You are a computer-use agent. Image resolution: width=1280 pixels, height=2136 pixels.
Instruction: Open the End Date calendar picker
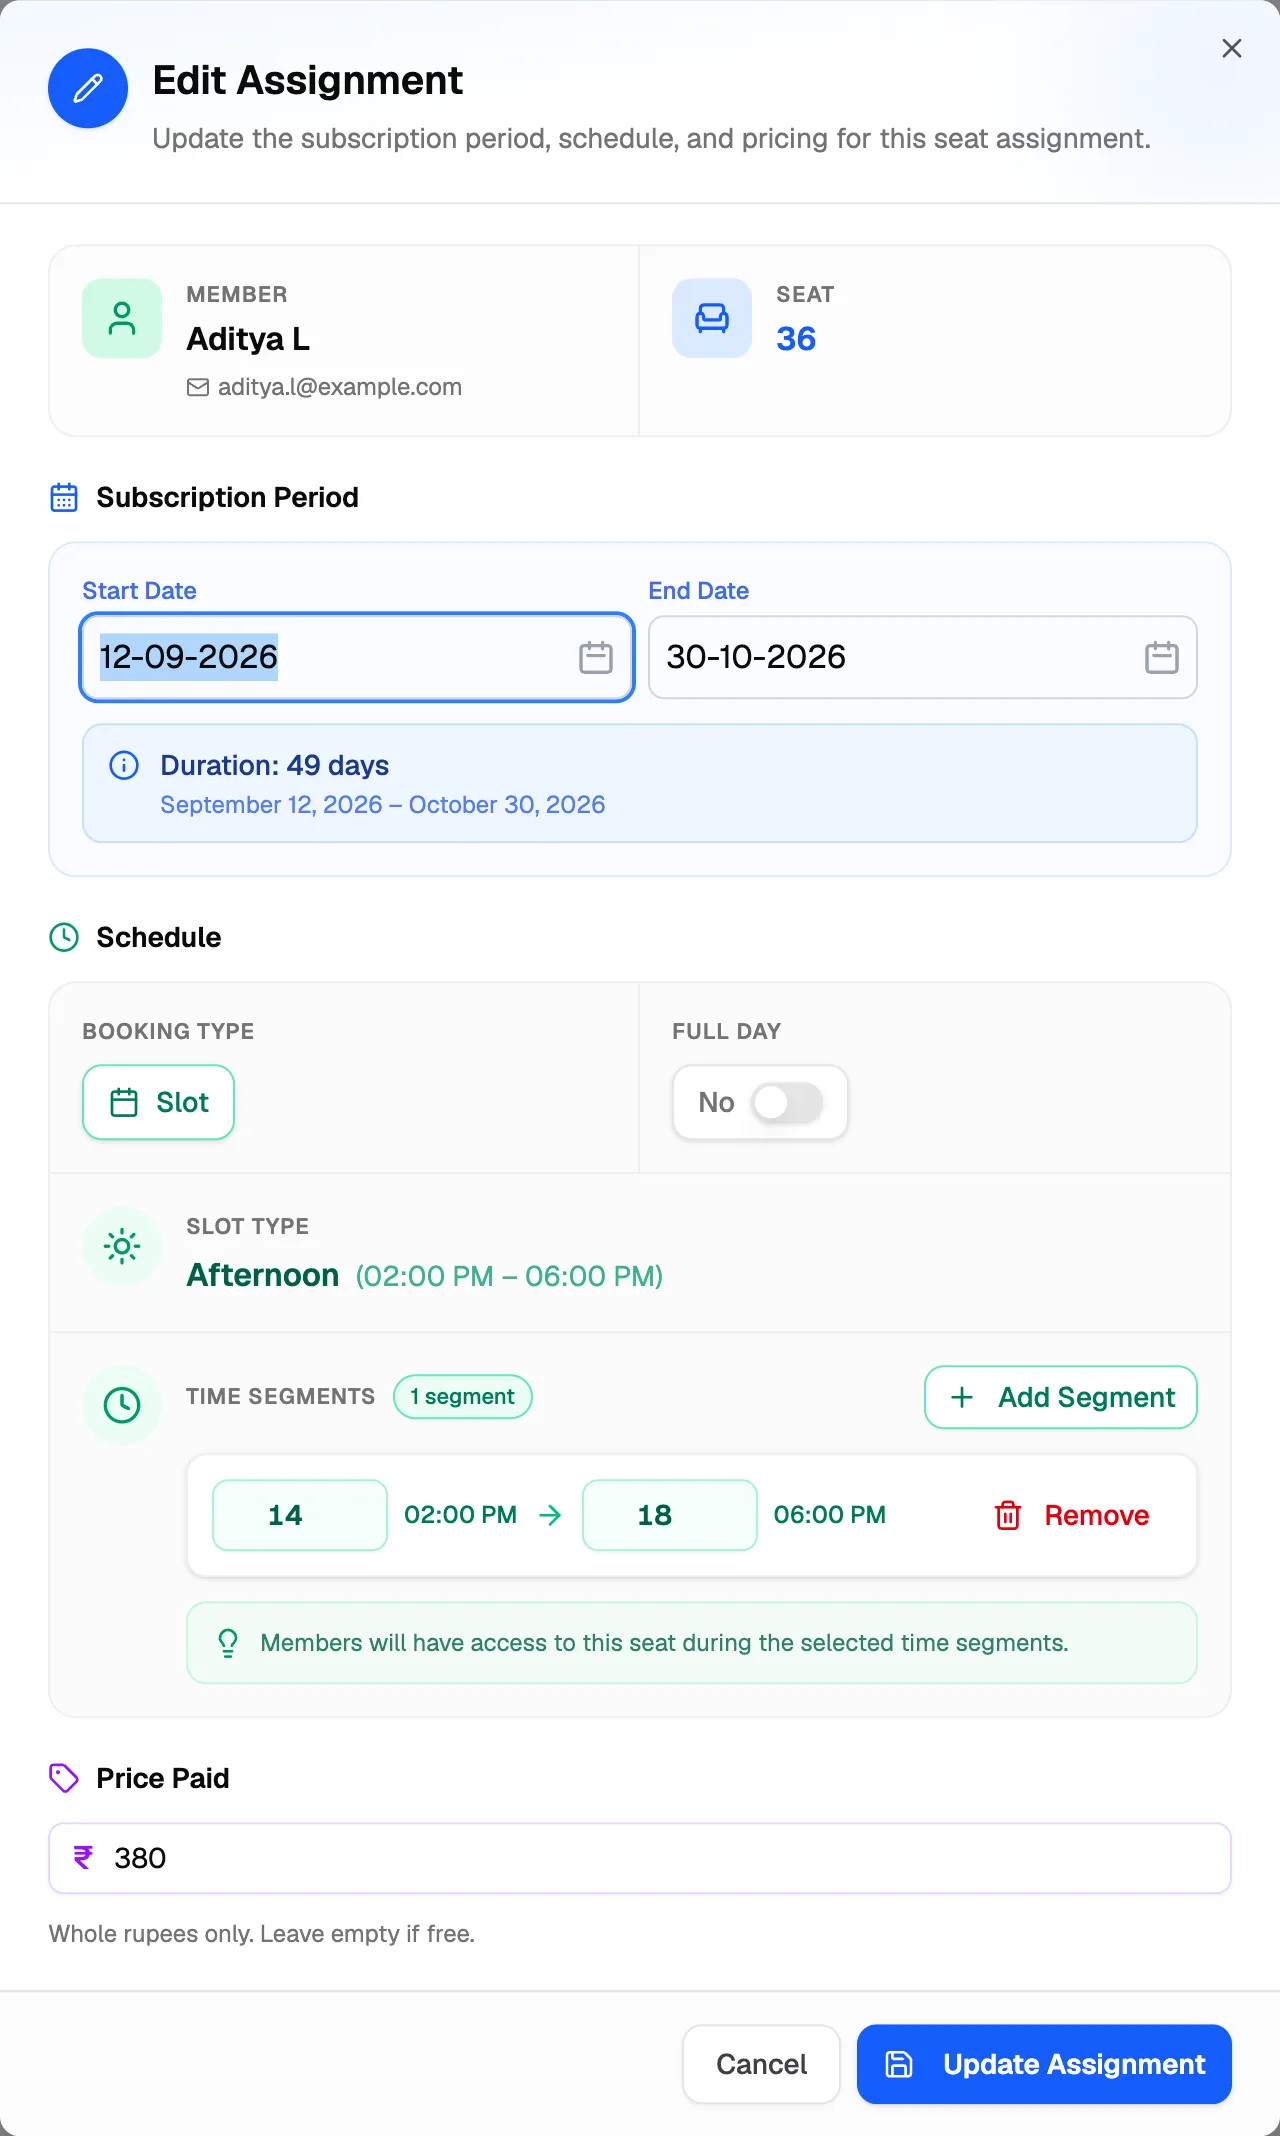click(x=1162, y=657)
